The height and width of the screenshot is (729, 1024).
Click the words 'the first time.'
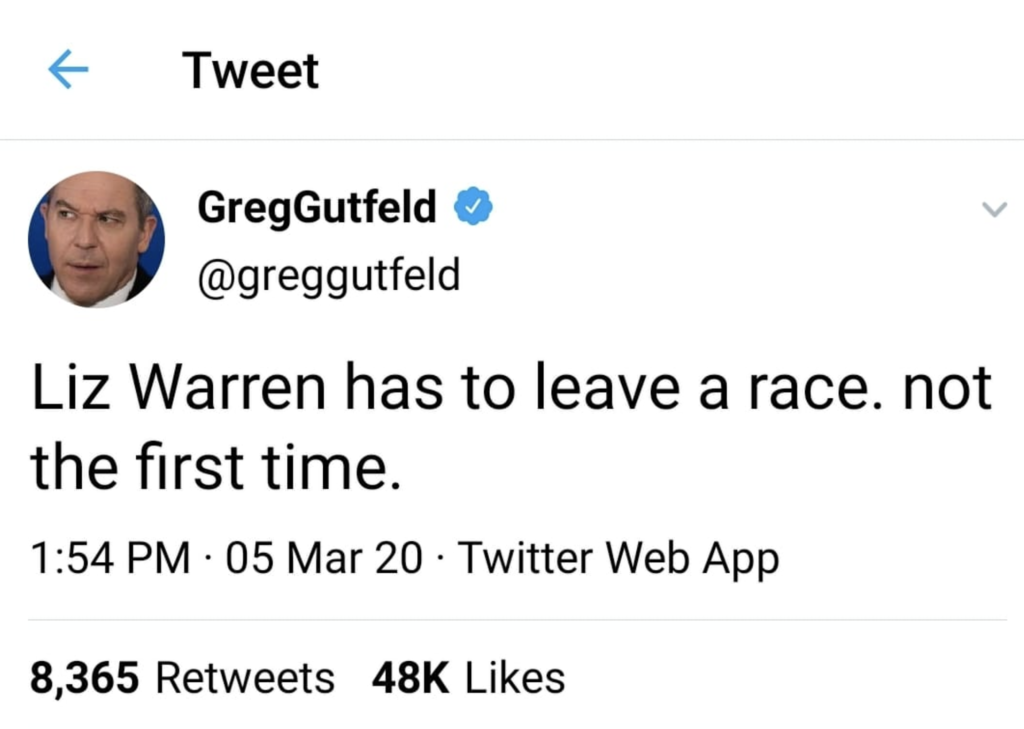(x=216, y=466)
